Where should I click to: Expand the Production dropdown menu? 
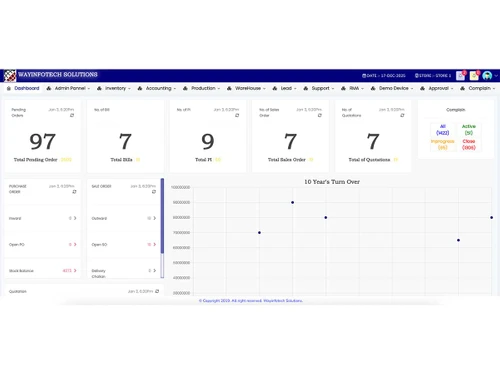click(205, 88)
